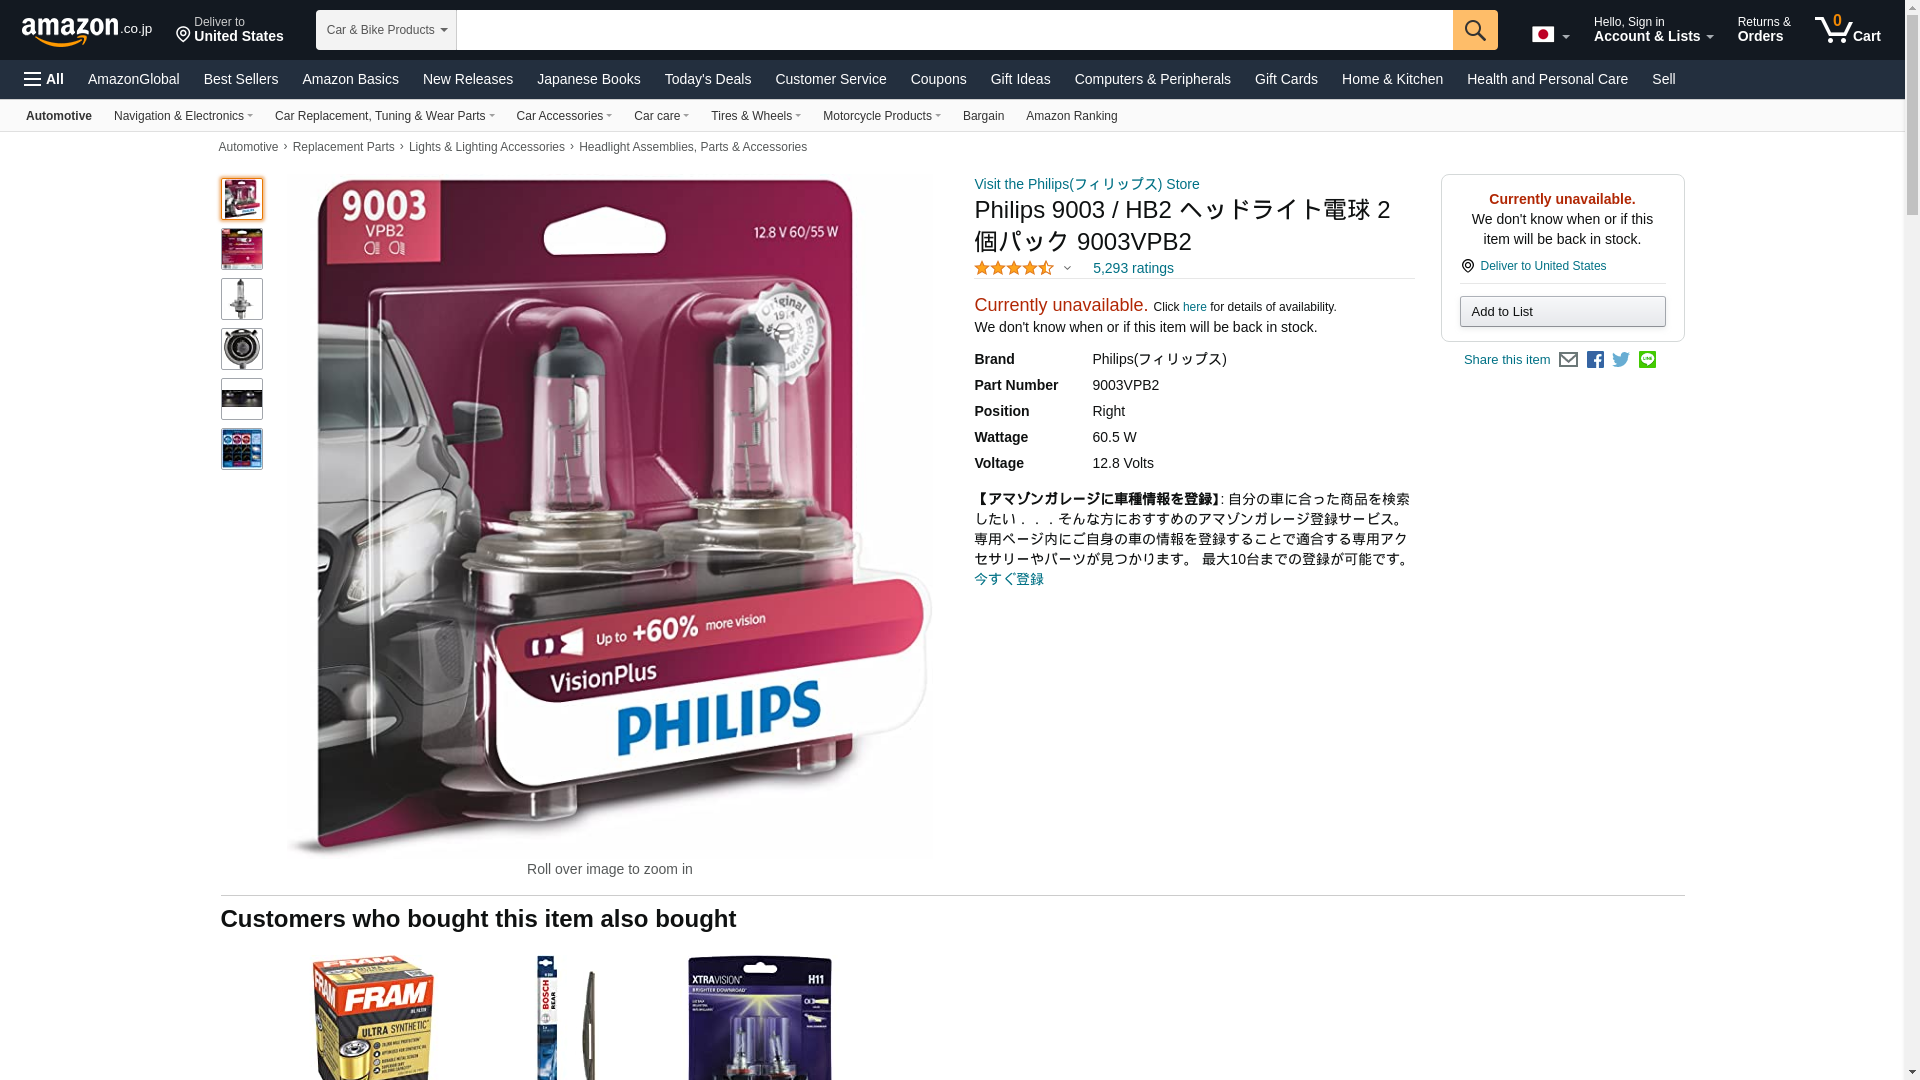Select the Best Sellers nav item
Viewport: 1920px width, 1080px height.
(241, 79)
